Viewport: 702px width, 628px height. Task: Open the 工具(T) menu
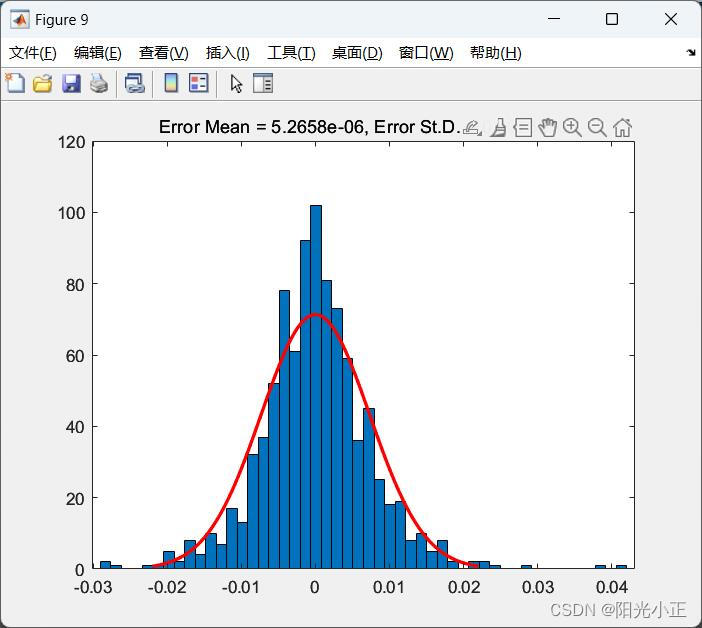click(291, 53)
